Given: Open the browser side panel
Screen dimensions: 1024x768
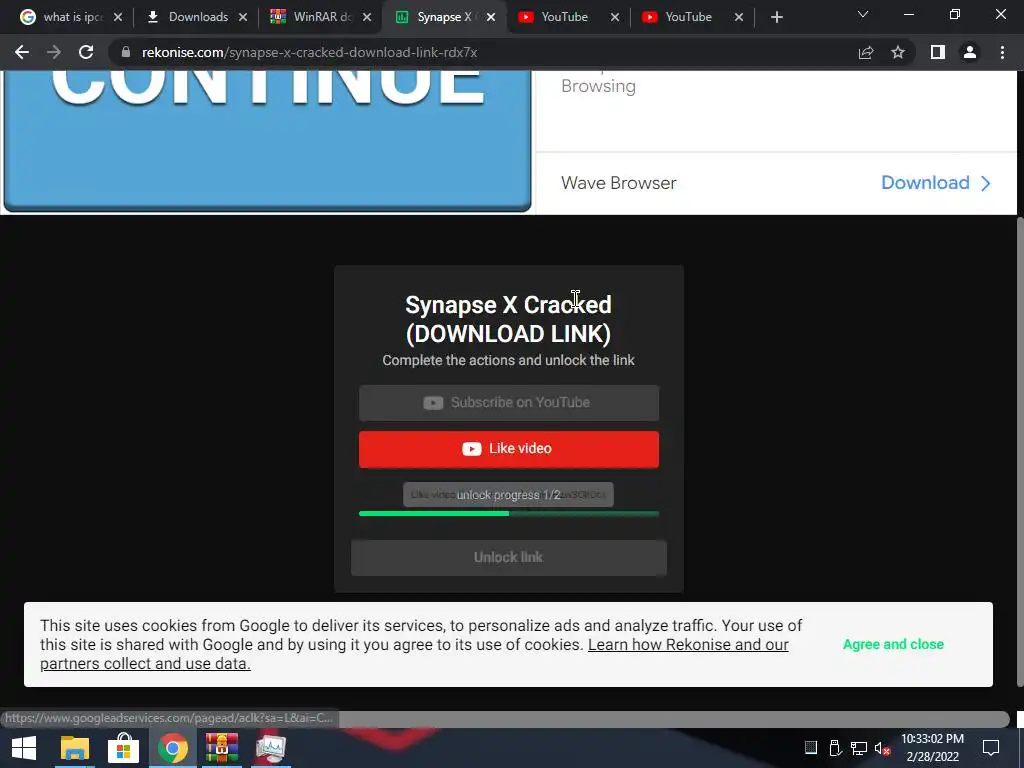Looking at the screenshot, I should click(x=938, y=52).
